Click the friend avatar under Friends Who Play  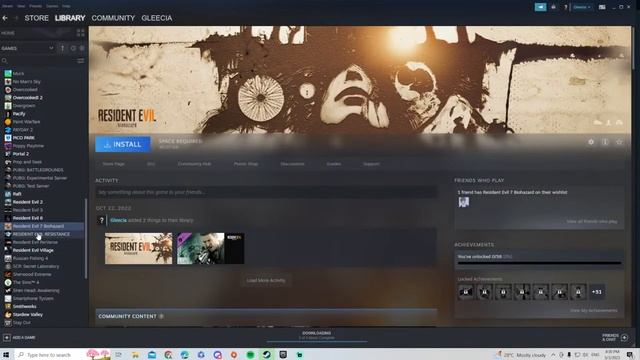click(x=463, y=202)
